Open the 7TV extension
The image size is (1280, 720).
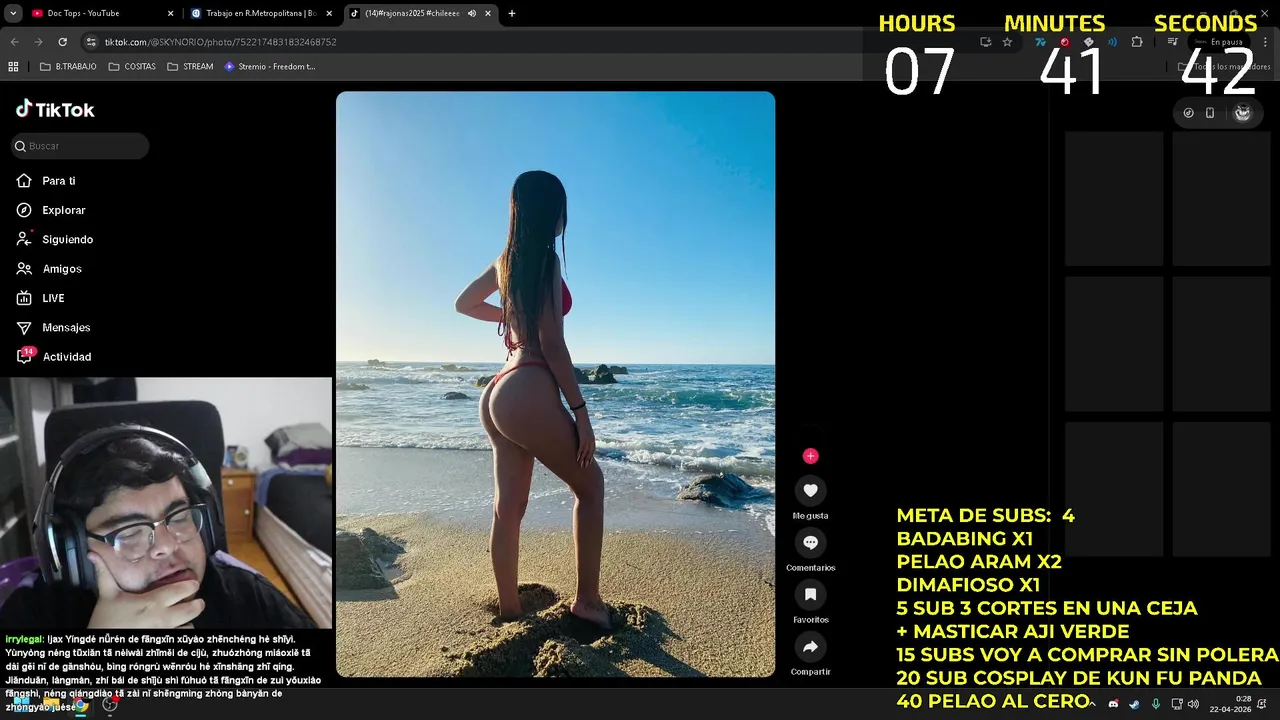coord(1040,42)
